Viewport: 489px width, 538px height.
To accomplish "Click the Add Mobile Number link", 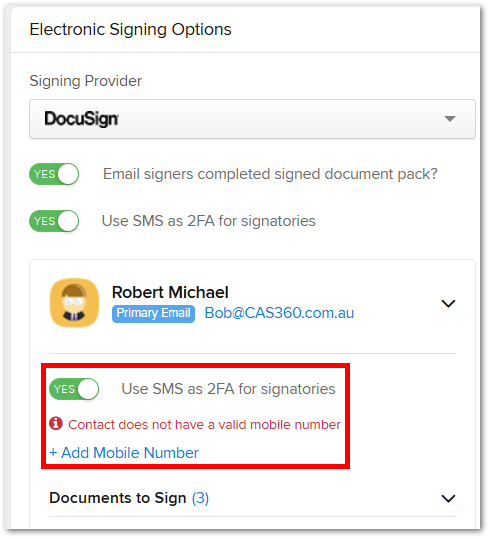I will [124, 453].
